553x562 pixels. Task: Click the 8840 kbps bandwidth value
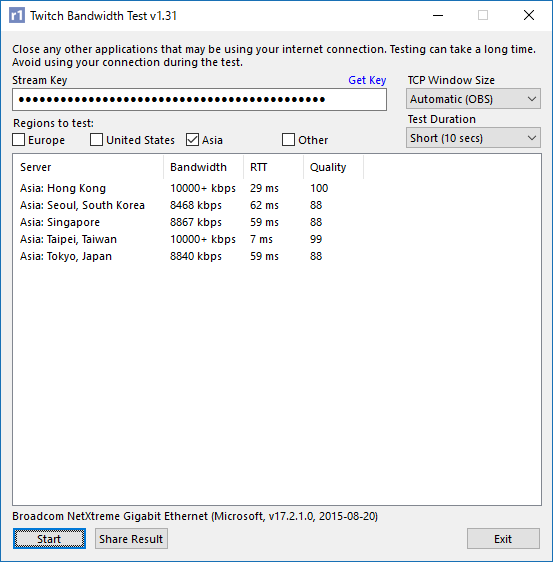click(196, 256)
